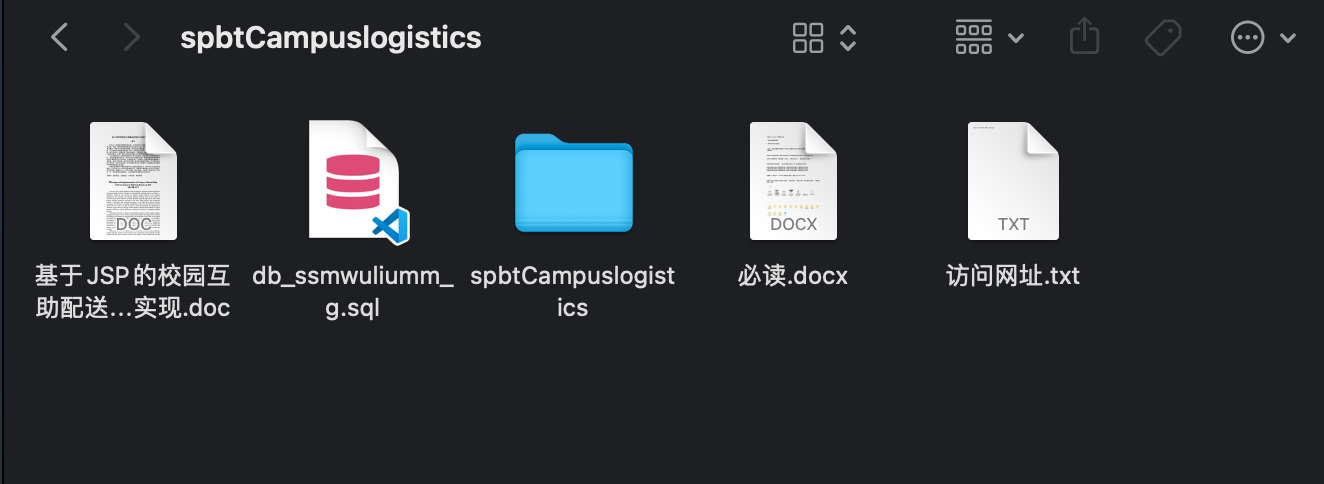This screenshot has height=484, width=1324.
Task: Click the 基于JSP的校园互助配送 doc filename label
Action: [x=133, y=292]
